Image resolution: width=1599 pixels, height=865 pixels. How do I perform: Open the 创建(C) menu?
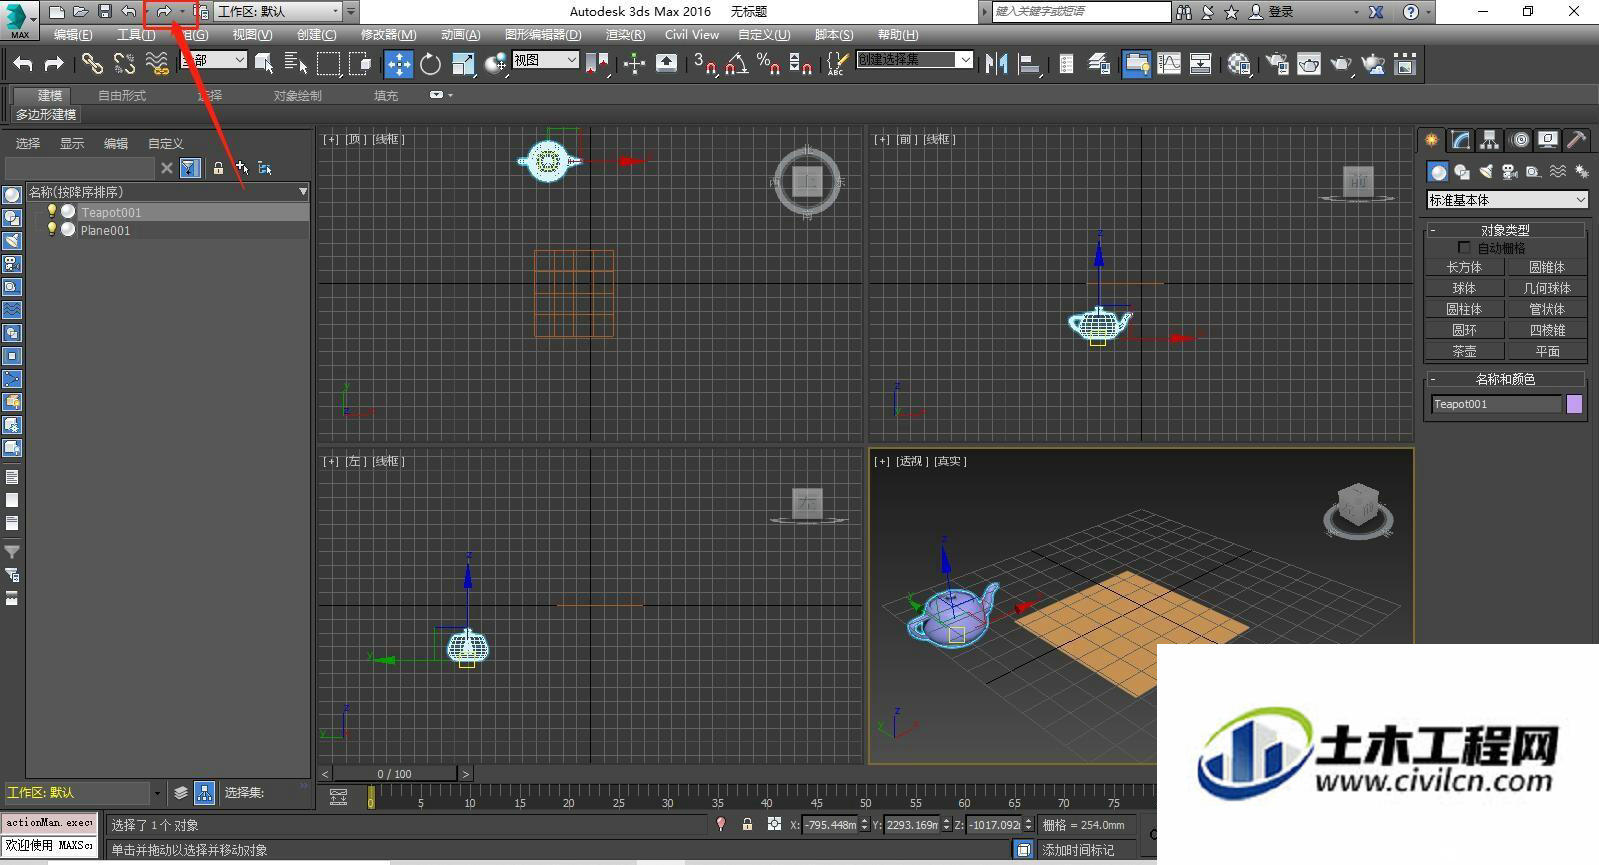coord(316,35)
